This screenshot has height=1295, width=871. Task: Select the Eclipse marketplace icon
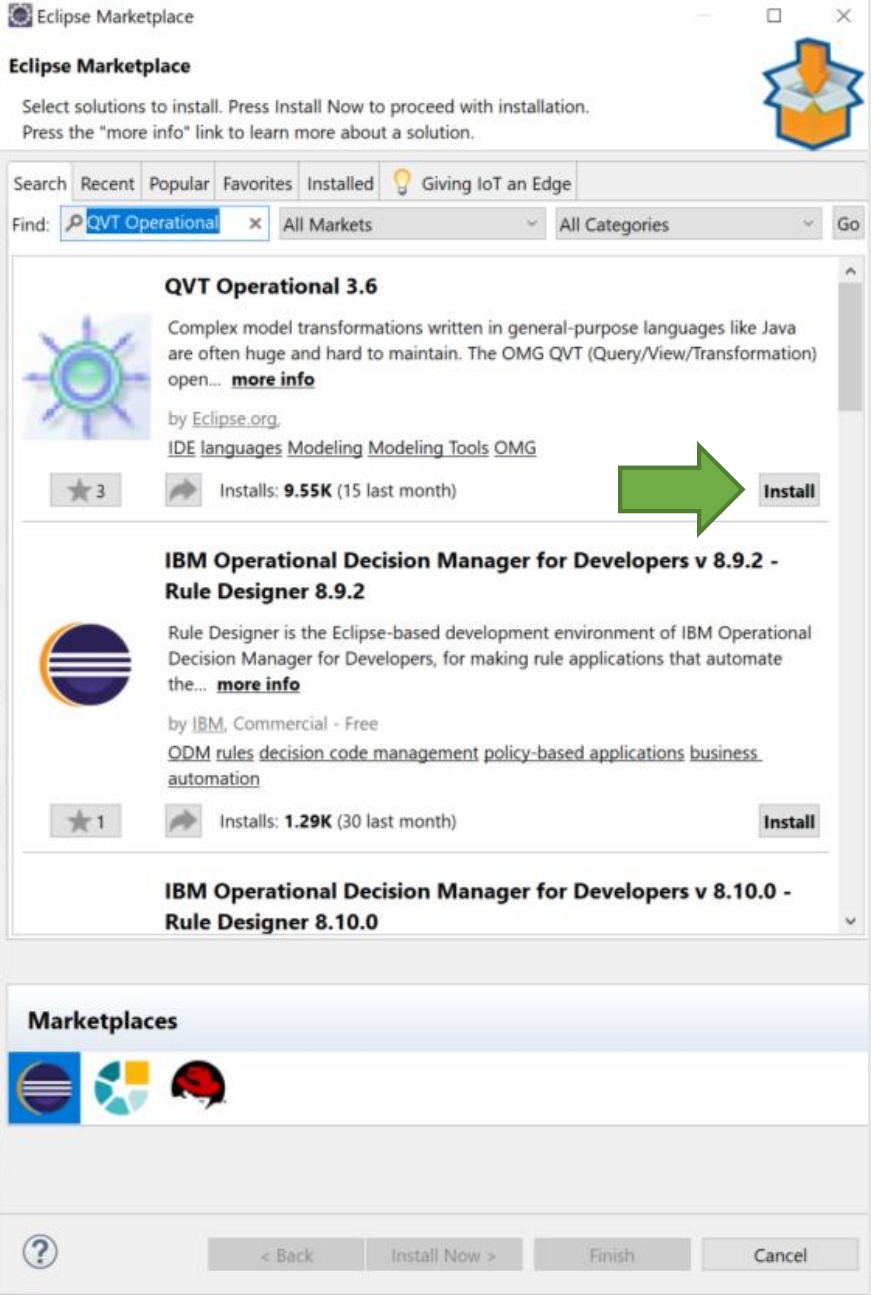coord(44,1087)
